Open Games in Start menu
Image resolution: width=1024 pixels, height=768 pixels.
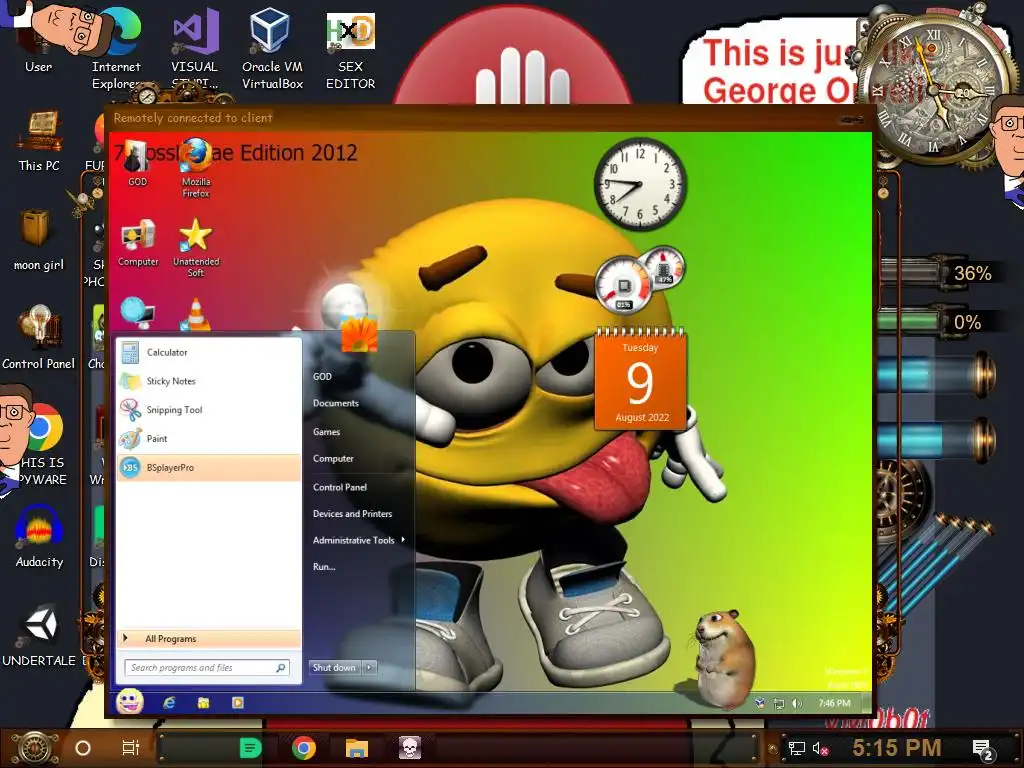326,432
